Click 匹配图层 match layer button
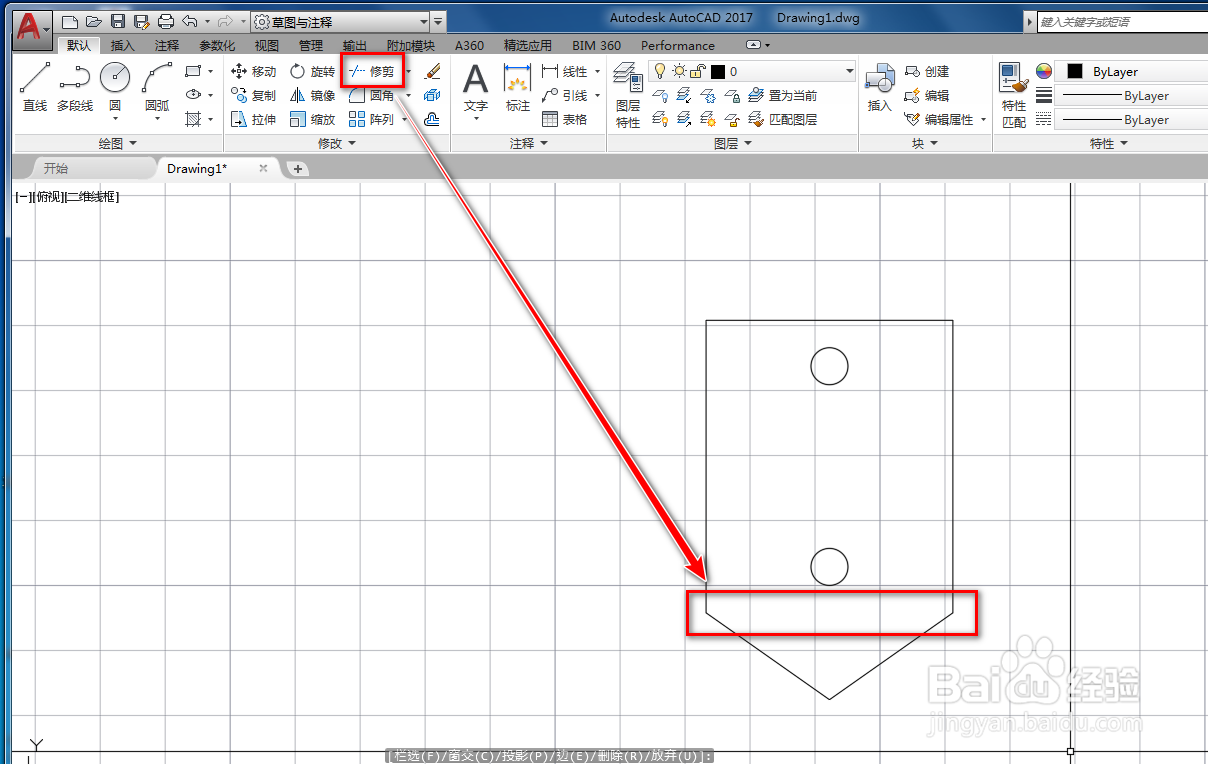Viewport: 1208px width, 764px height. 783,119
